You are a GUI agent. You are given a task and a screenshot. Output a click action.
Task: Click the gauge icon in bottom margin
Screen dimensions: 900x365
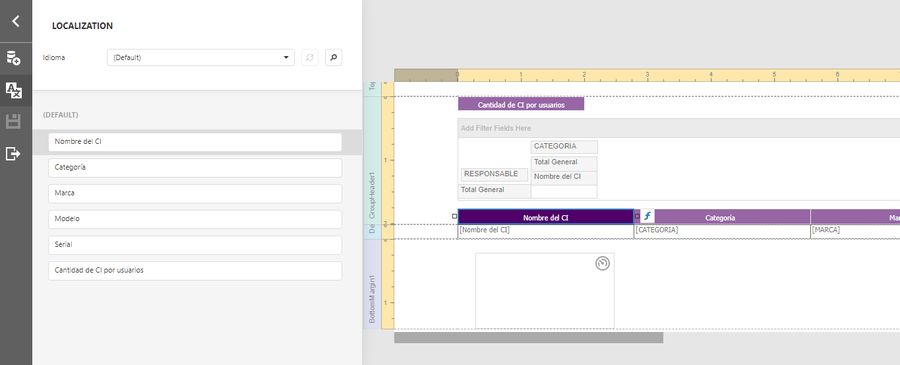602,263
